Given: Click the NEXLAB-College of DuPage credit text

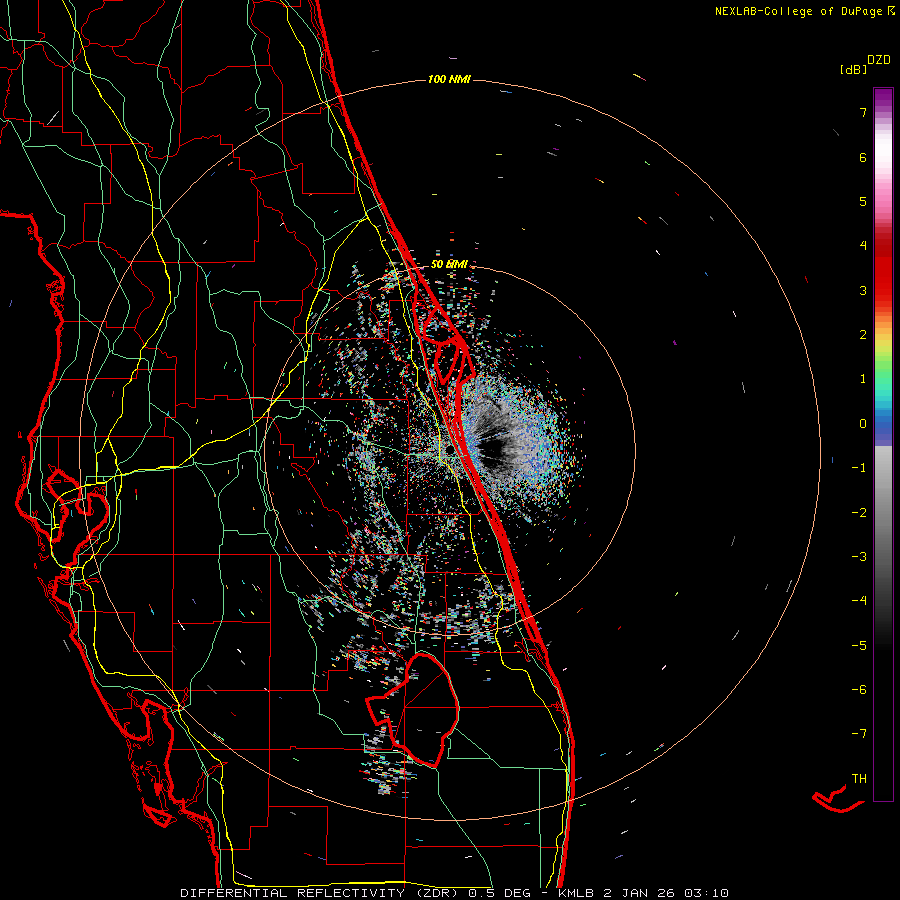Looking at the screenshot, I should (798, 11).
